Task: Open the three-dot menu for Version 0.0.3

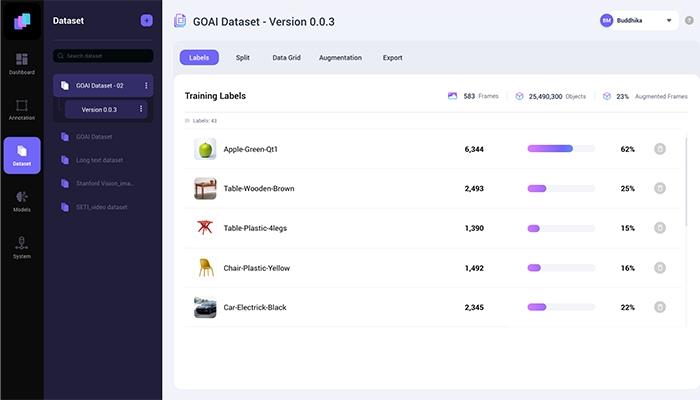Action: point(141,109)
